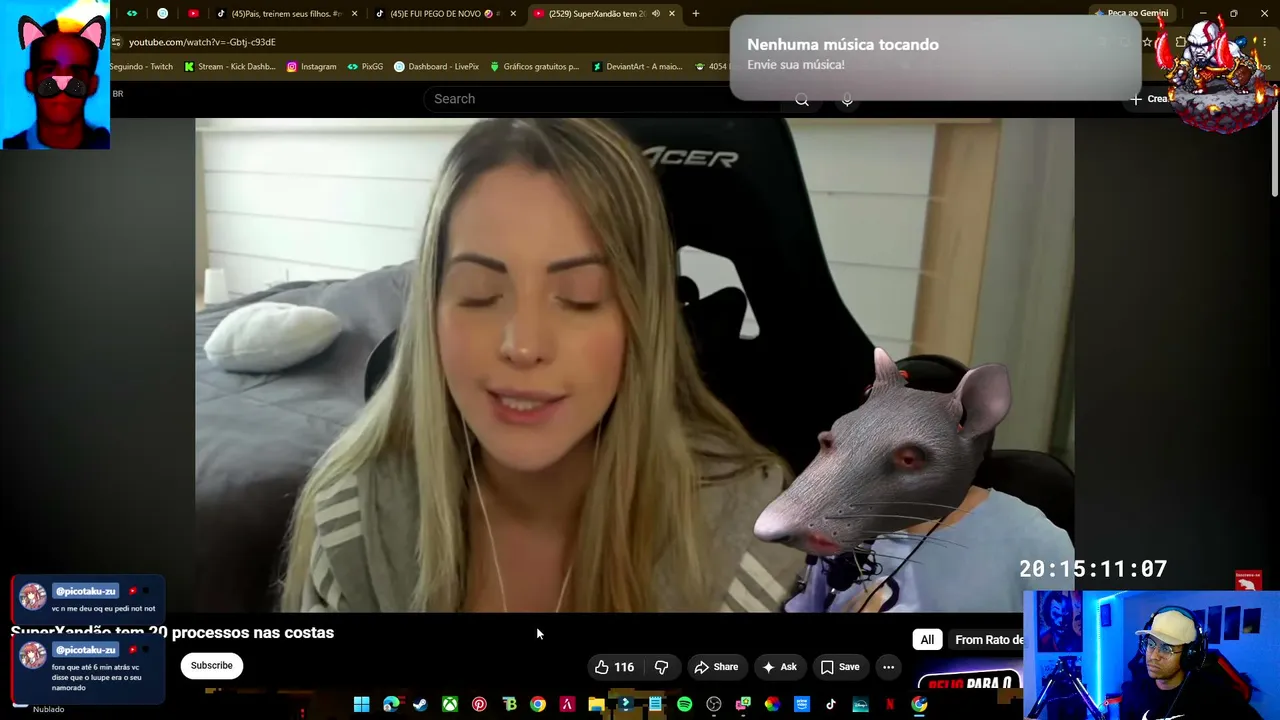Open Prime Video from the taskbar

[x=802, y=705]
